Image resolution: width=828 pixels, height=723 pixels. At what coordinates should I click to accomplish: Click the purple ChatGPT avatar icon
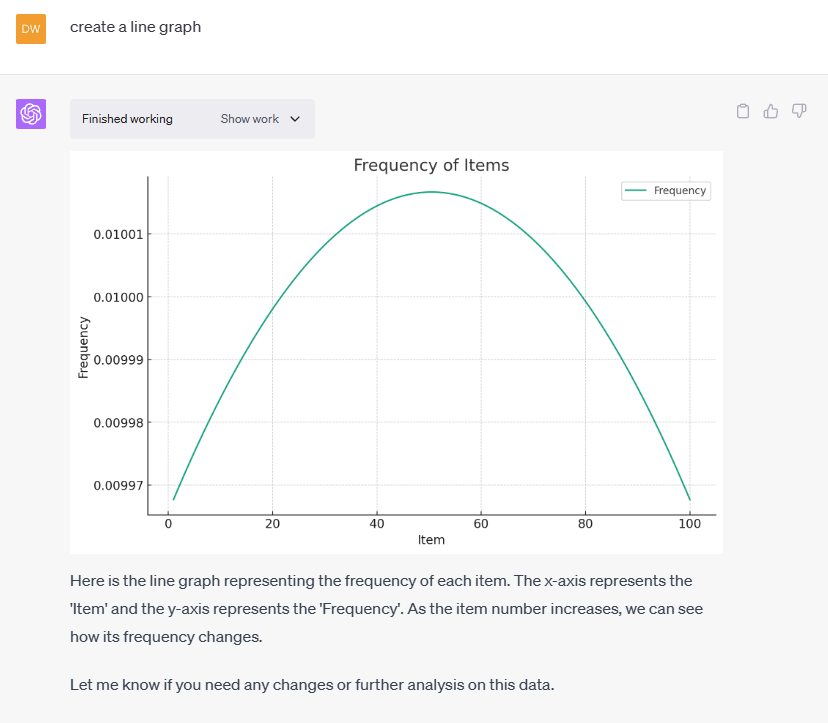point(31,114)
